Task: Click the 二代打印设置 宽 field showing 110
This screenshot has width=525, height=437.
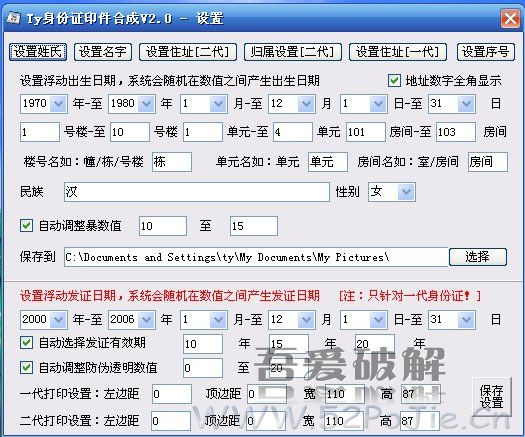Action: coord(344,421)
